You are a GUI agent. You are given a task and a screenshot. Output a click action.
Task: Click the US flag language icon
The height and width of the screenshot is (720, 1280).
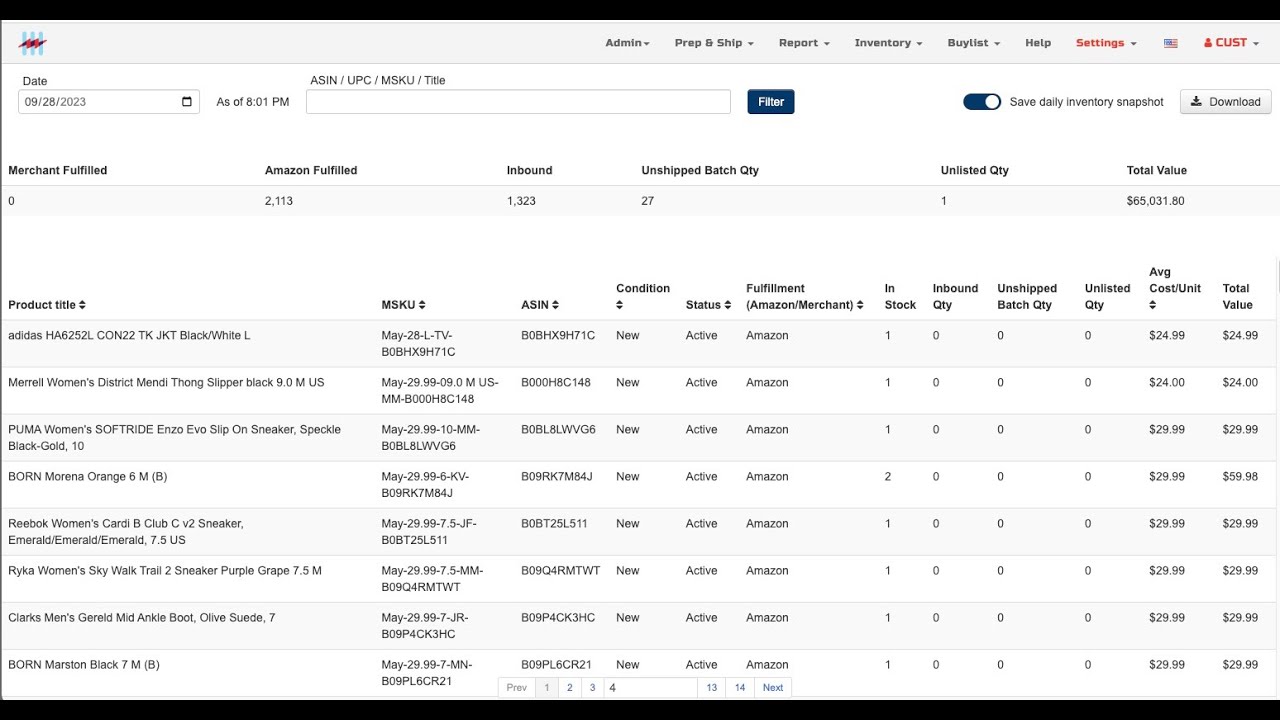tap(1171, 43)
